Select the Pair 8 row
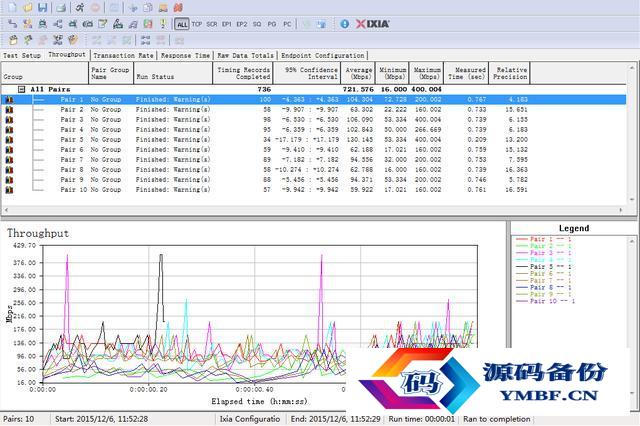This screenshot has width=640, height=426. [313, 169]
